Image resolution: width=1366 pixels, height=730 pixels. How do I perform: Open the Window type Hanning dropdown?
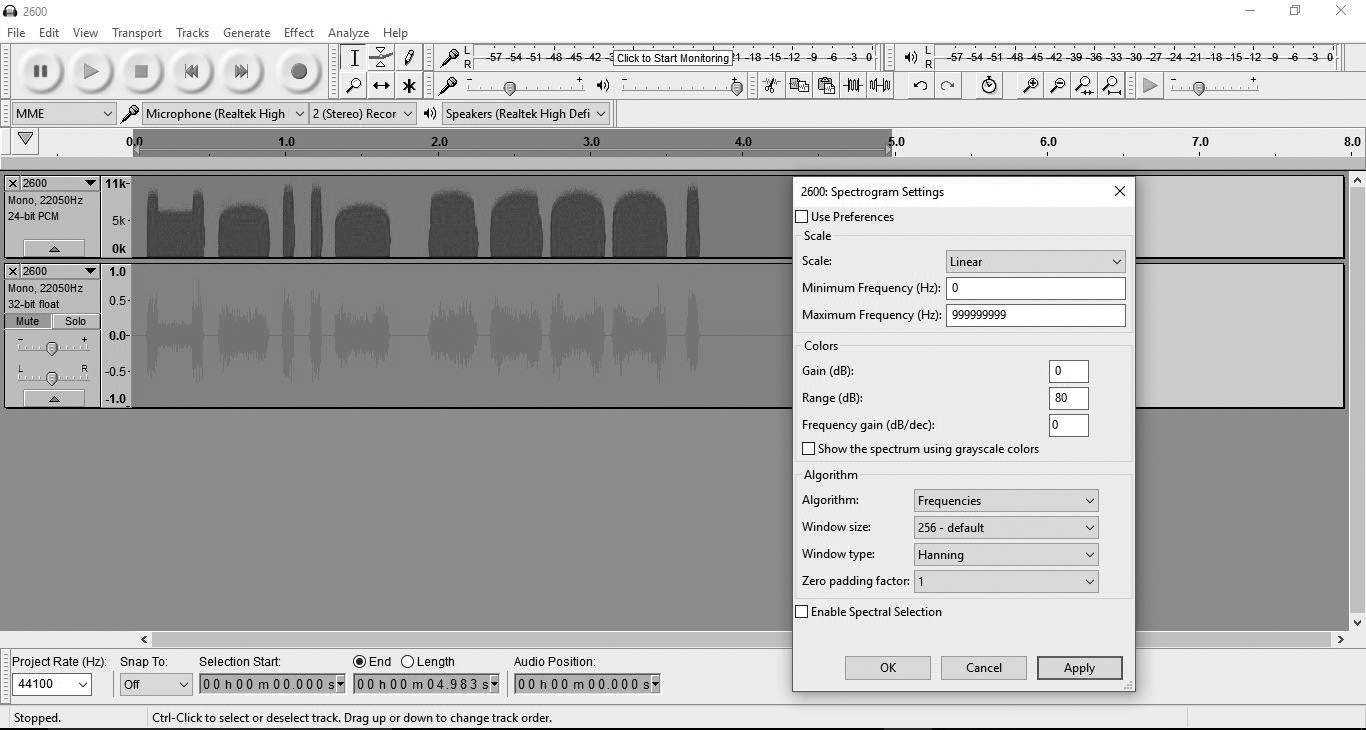coord(1006,555)
